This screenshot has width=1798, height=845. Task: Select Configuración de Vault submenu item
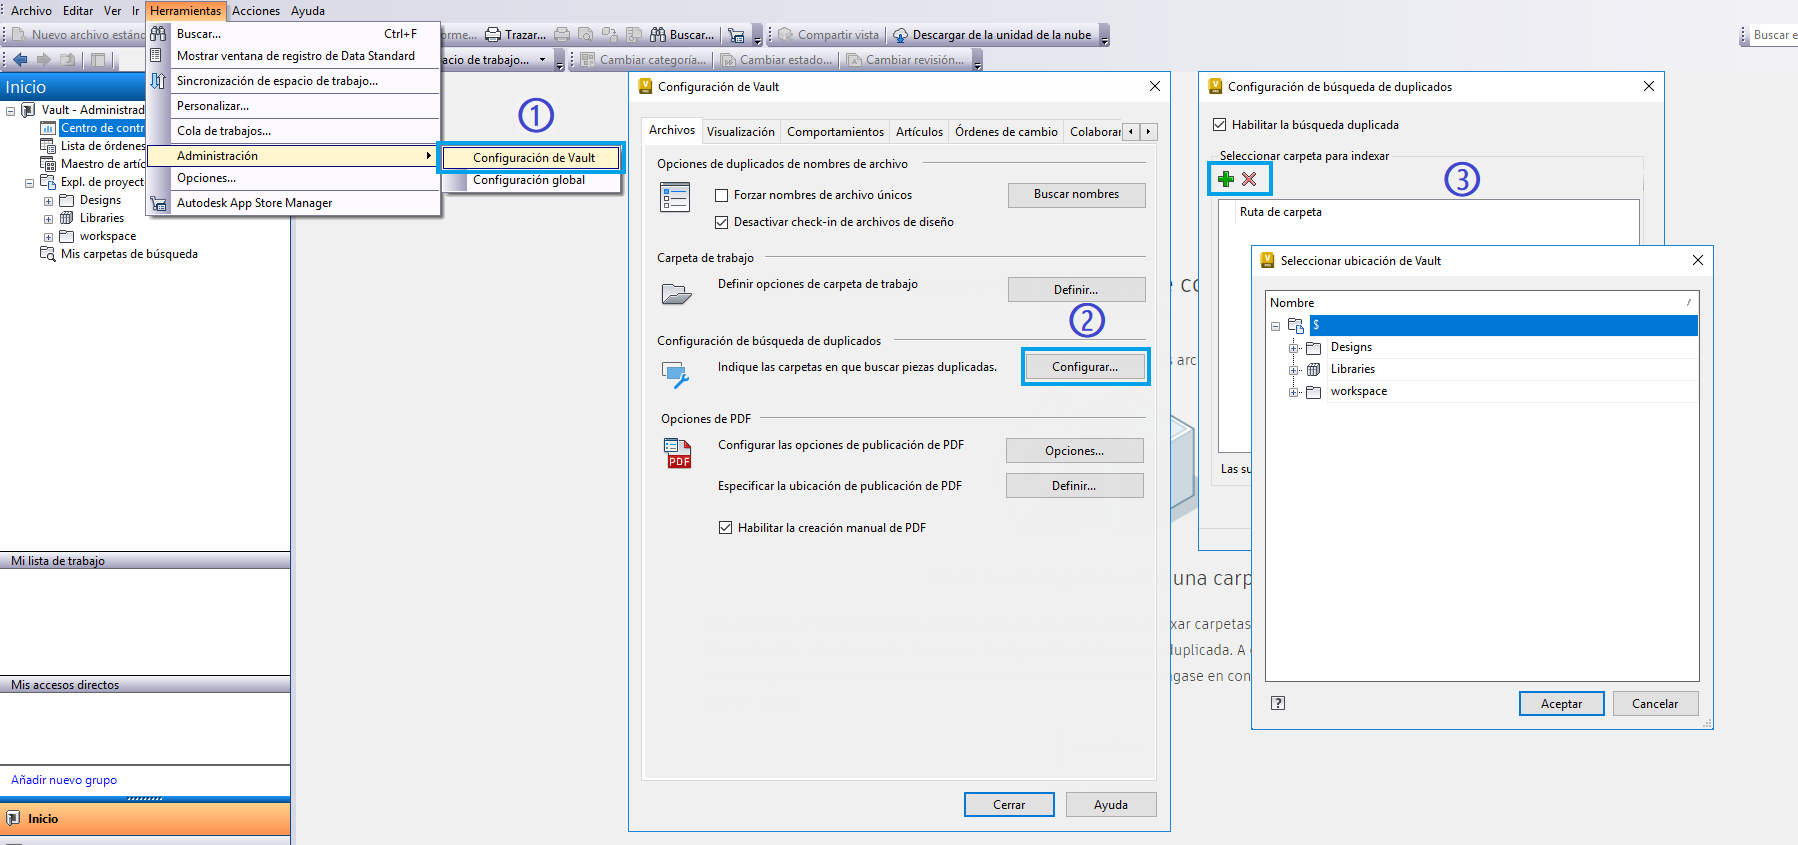click(532, 157)
